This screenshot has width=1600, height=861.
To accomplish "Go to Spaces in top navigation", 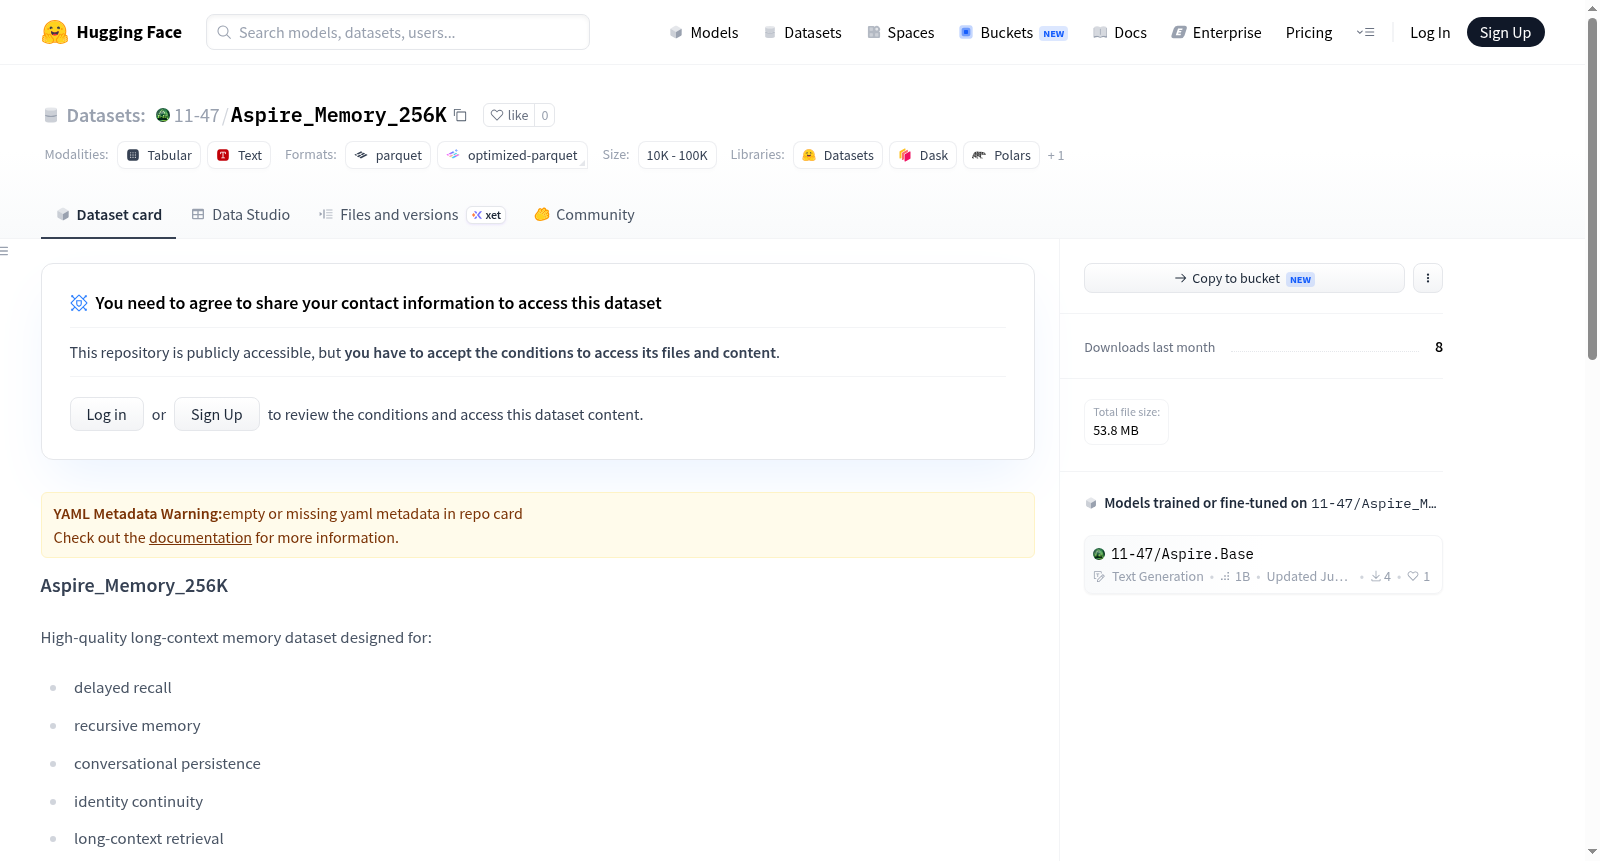I will tap(900, 32).
